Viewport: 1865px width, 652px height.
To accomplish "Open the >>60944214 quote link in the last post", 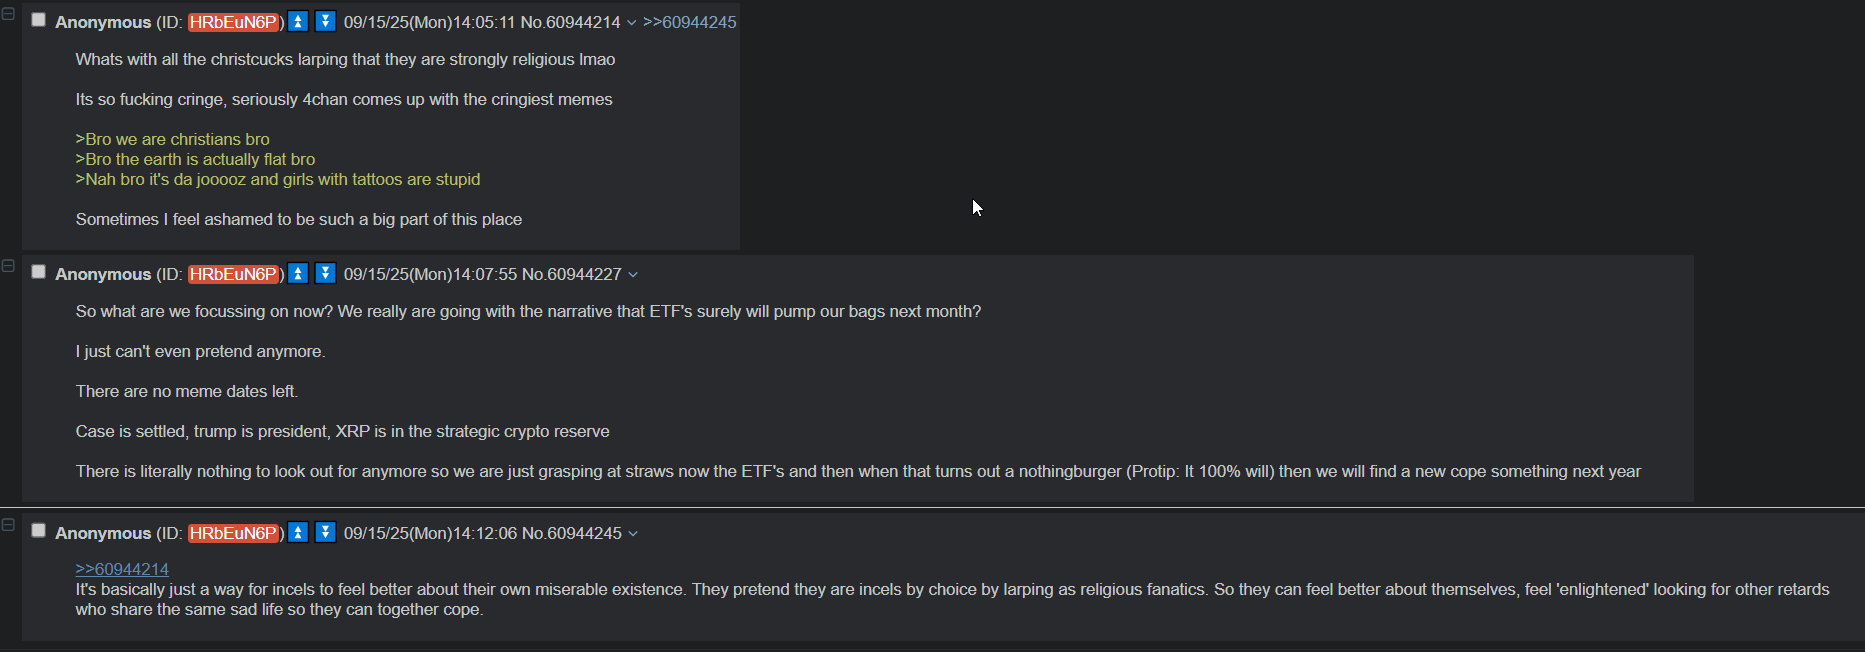I will (122, 569).
